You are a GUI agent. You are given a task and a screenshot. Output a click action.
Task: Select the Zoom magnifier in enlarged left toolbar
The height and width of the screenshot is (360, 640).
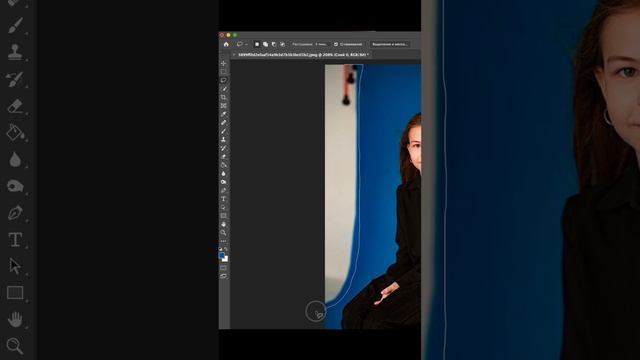pyautogui.click(x=15, y=346)
